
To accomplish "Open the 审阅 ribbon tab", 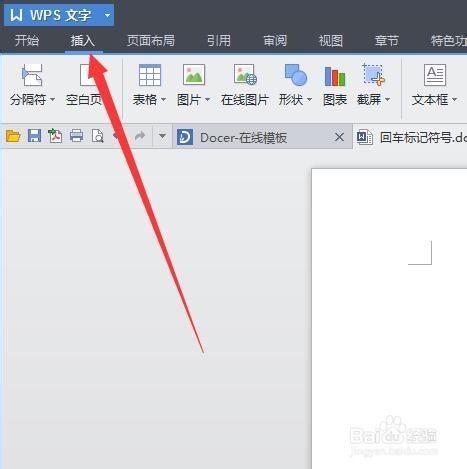I will tap(275, 41).
